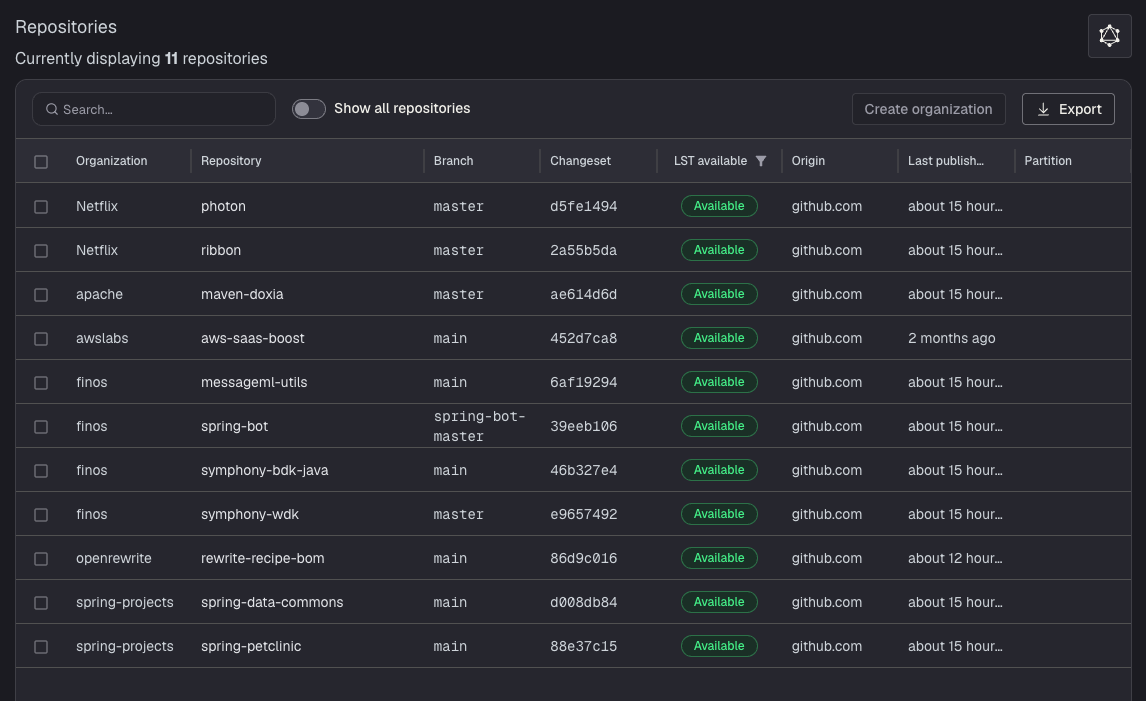Click the Available badge for spring-petclinic
Image resolution: width=1146 pixels, height=701 pixels.
pyautogui.click(x=719, y=646)
